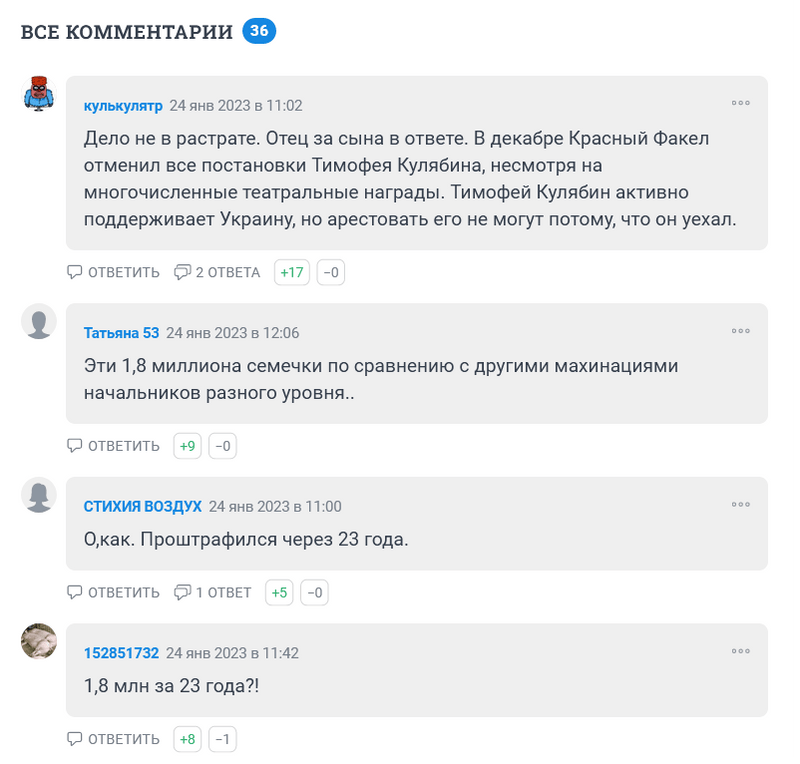This screenshot has height=764, width=800.
Task: Expand the 2 ОТВЕТА replies thread
Action: click(x=217, y=272)
